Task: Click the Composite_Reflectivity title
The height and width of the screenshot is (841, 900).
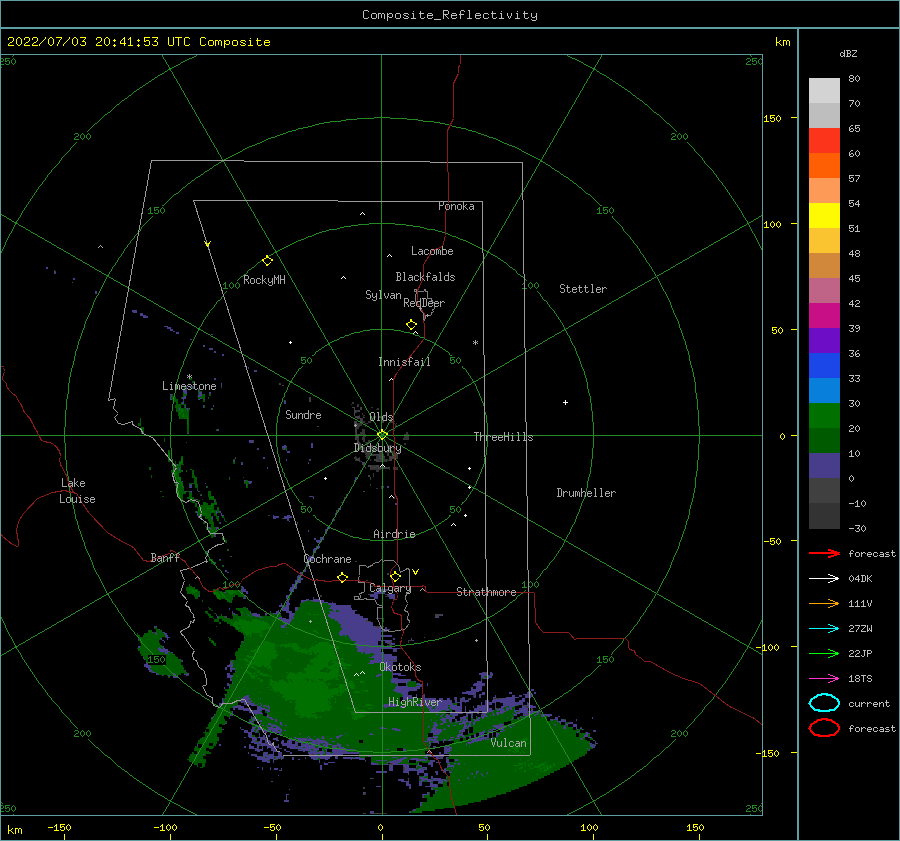Action: point(450,15)
